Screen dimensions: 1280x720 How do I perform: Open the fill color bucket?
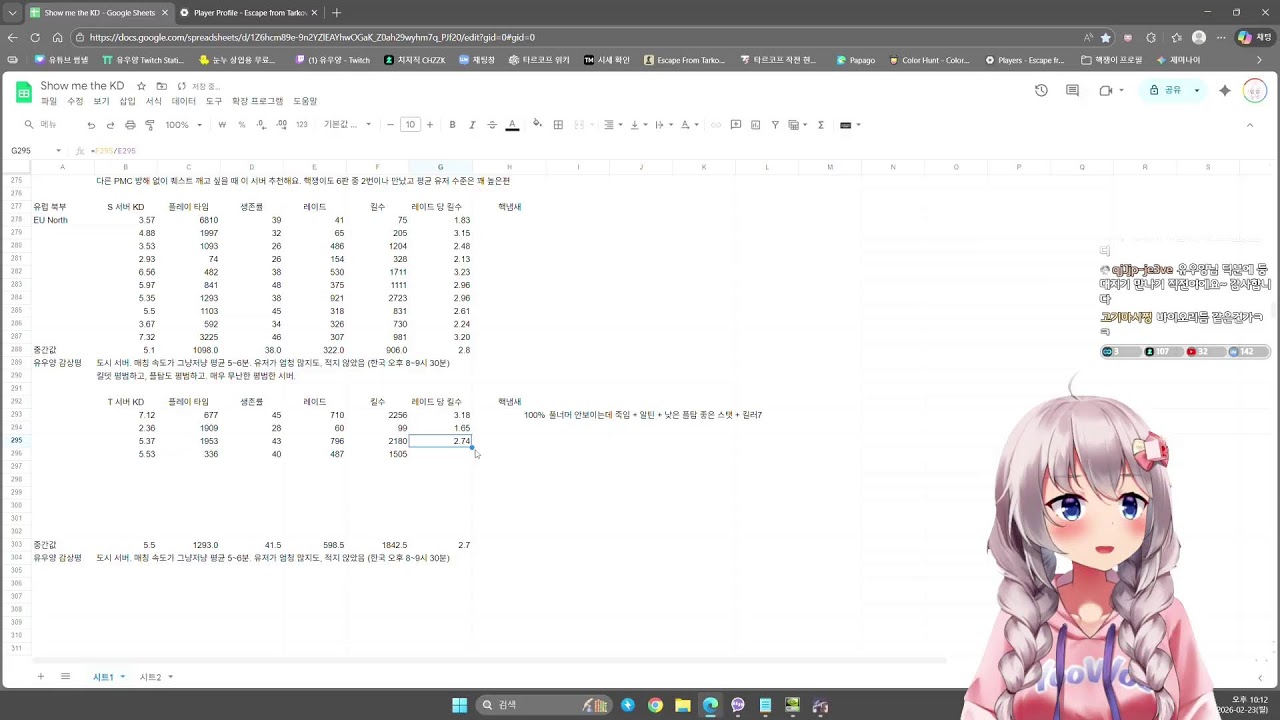(x=537, y=125)
